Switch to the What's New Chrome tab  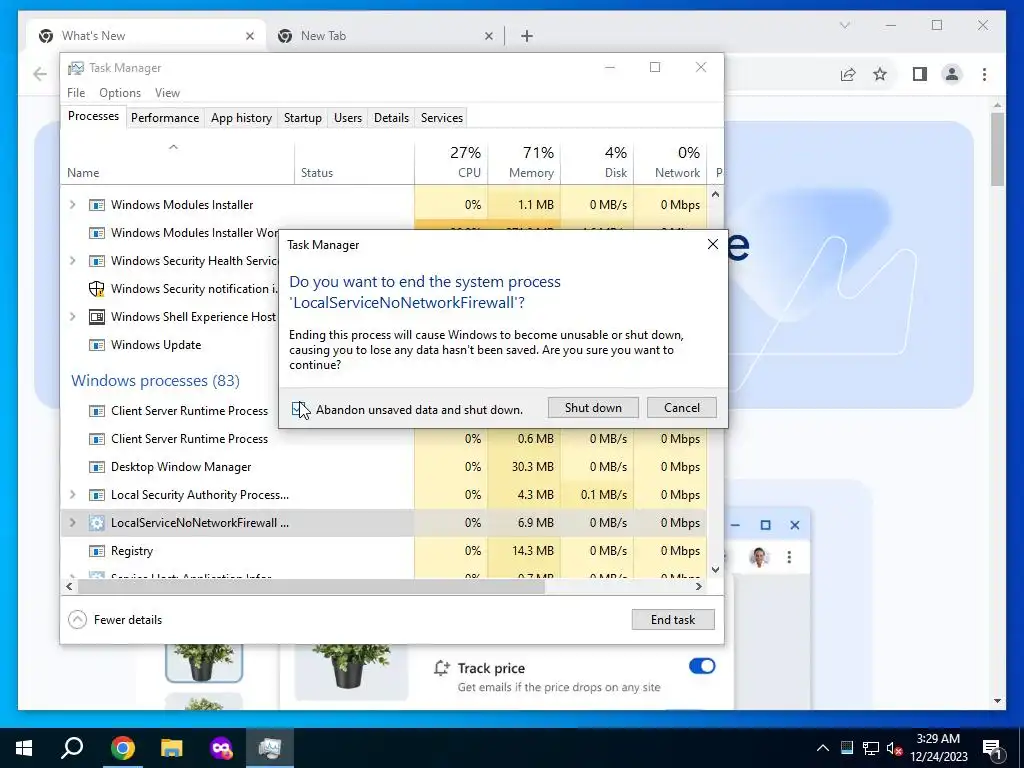pos(147,36)
